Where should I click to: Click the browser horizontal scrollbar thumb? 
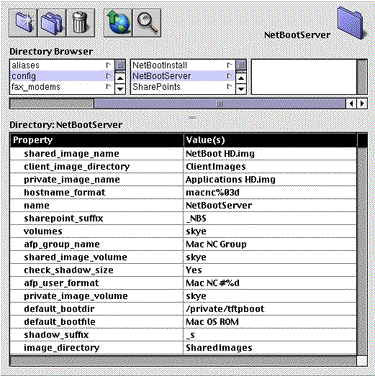220,104
